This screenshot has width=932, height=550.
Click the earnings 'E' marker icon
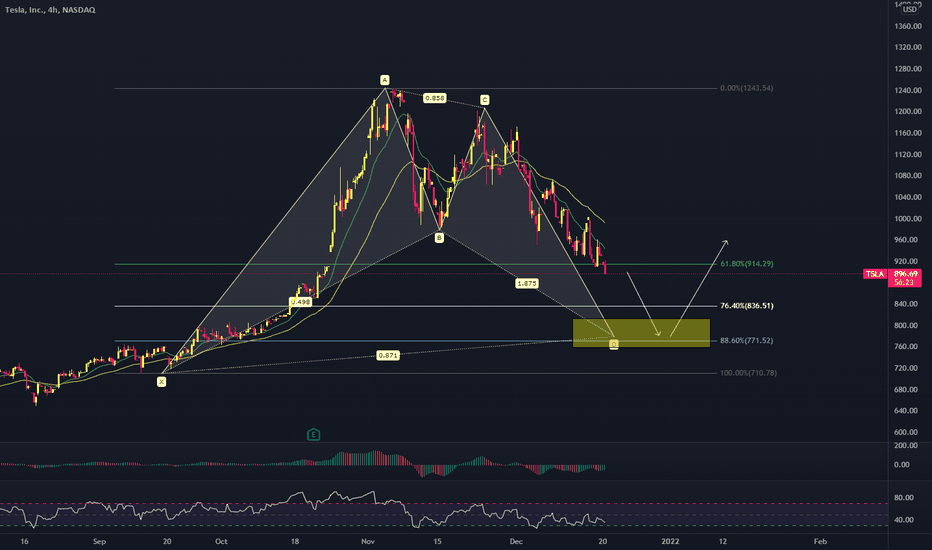tap(313, 435)
